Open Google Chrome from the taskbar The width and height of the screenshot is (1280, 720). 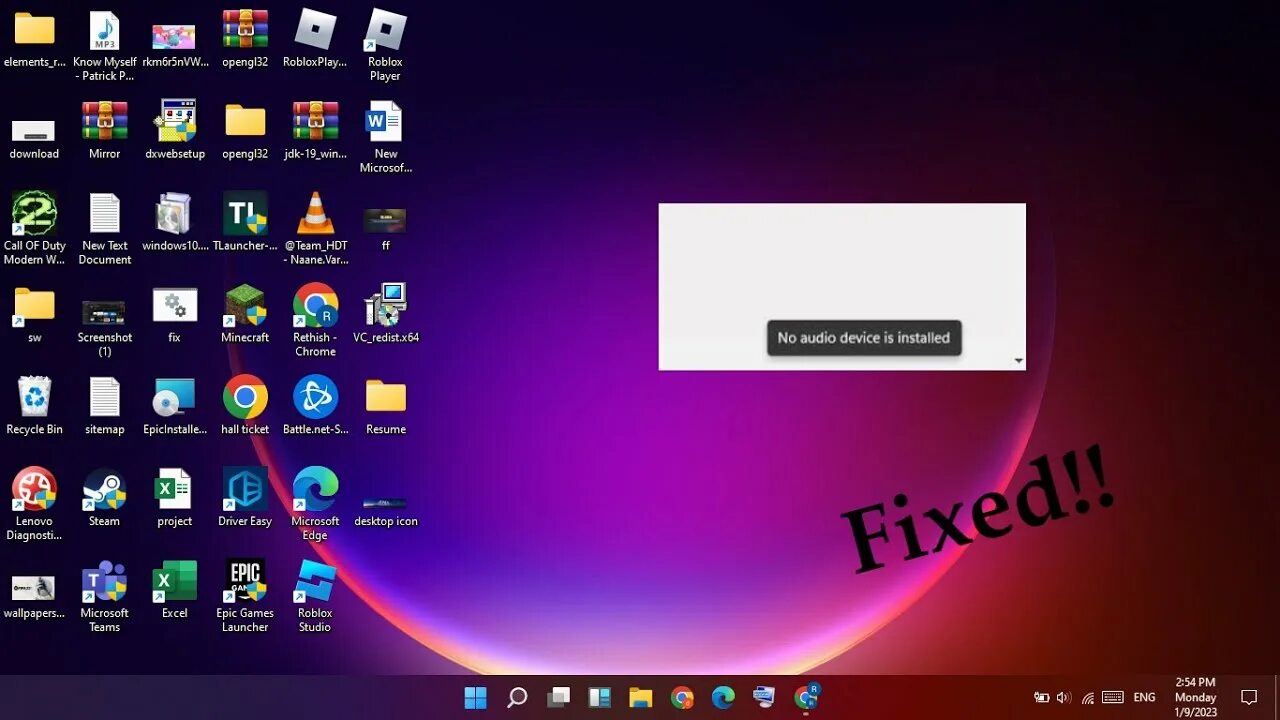(682, 697)
